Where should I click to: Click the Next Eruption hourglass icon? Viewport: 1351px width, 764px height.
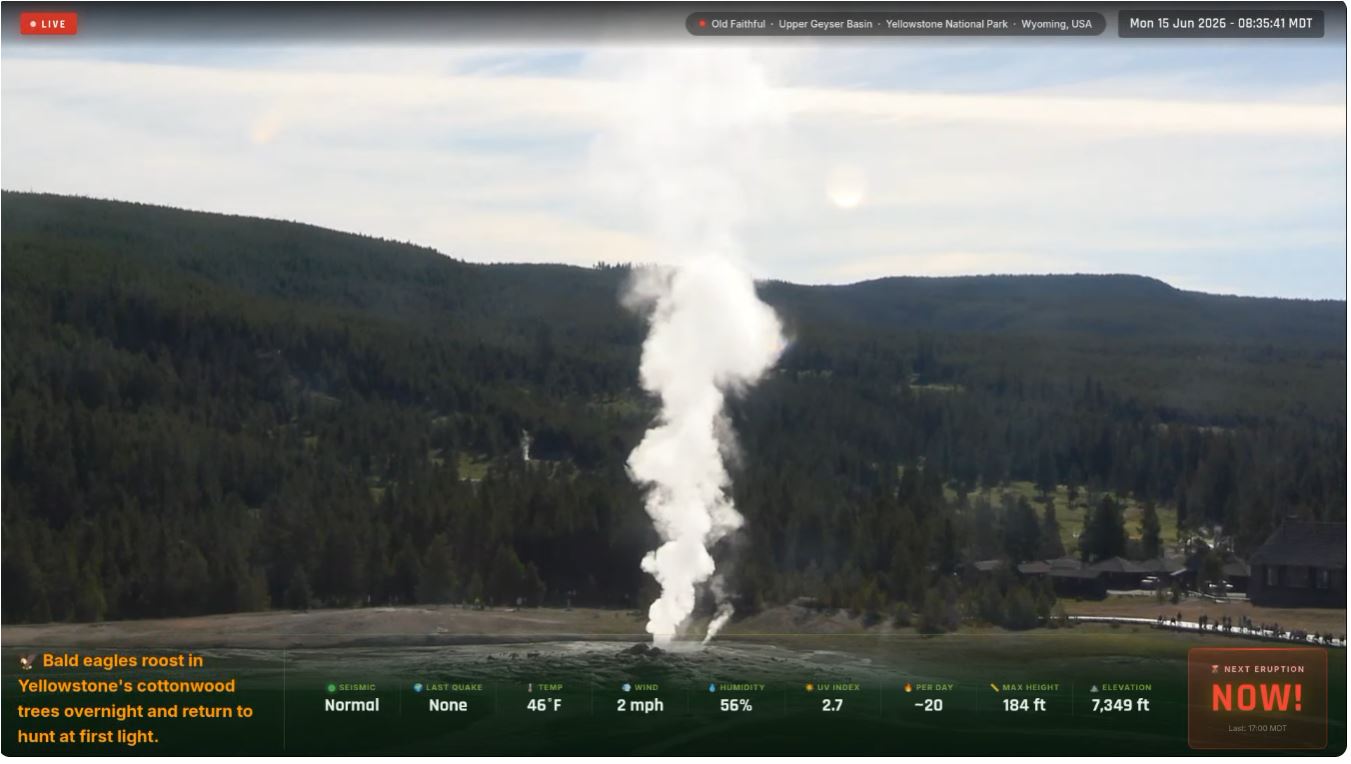tap(1215, 669)
